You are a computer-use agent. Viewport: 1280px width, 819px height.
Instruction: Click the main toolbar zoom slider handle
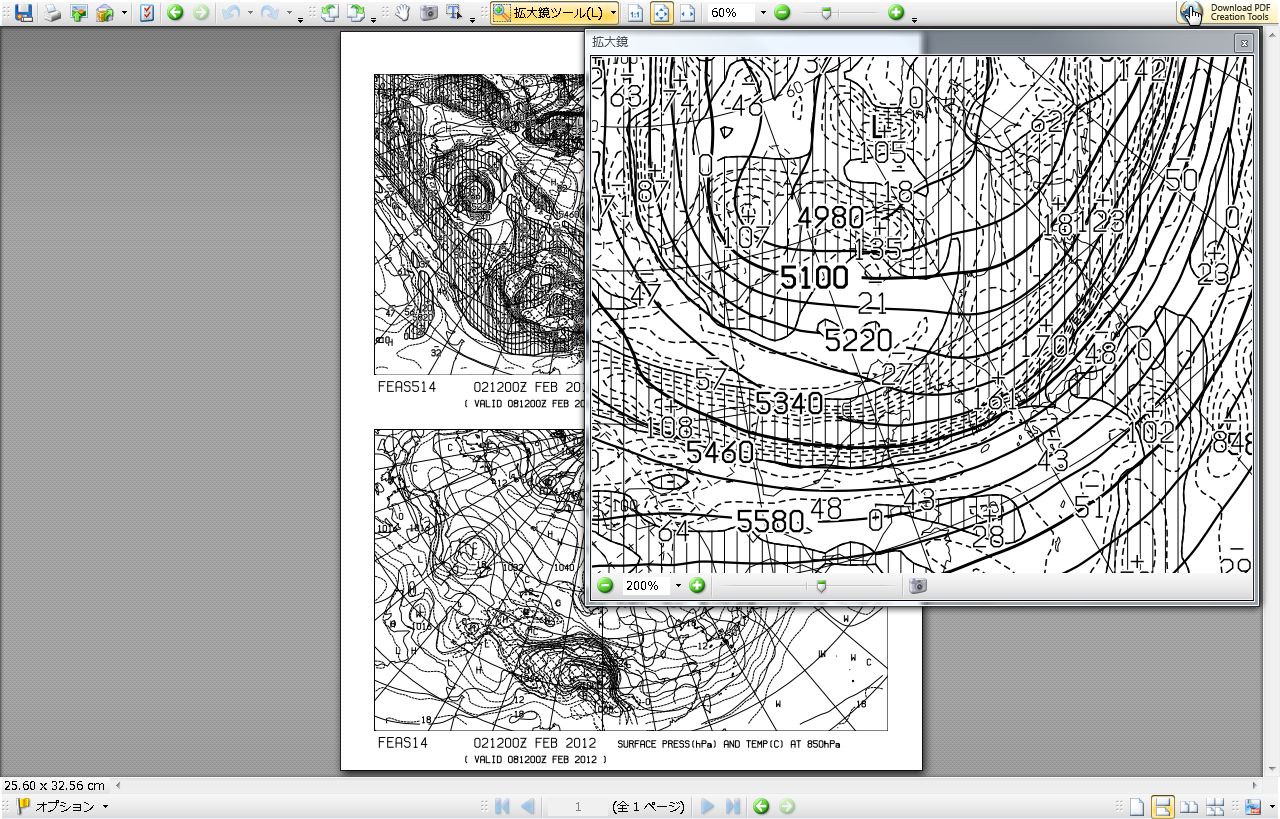tap(825, 13)
